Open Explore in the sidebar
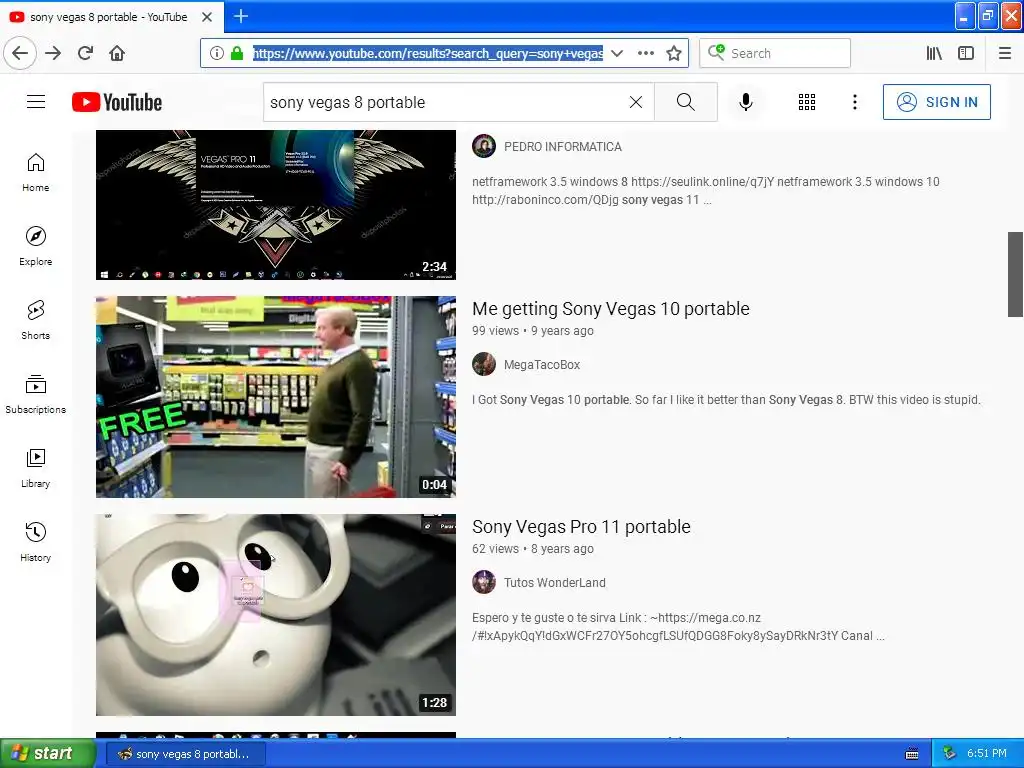Viewport: 1024px width, 768px height. (36, 246)
